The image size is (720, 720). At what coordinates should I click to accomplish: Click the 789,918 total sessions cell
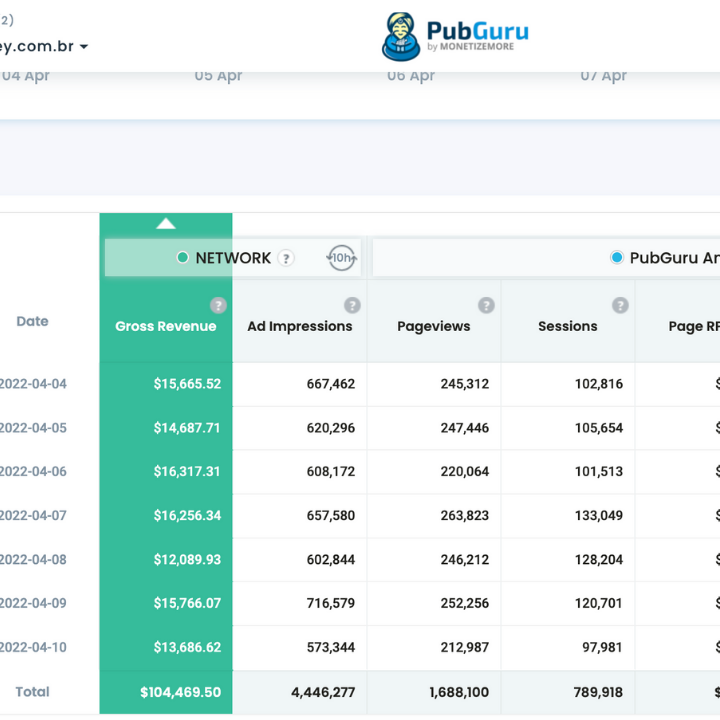point(598,692)
